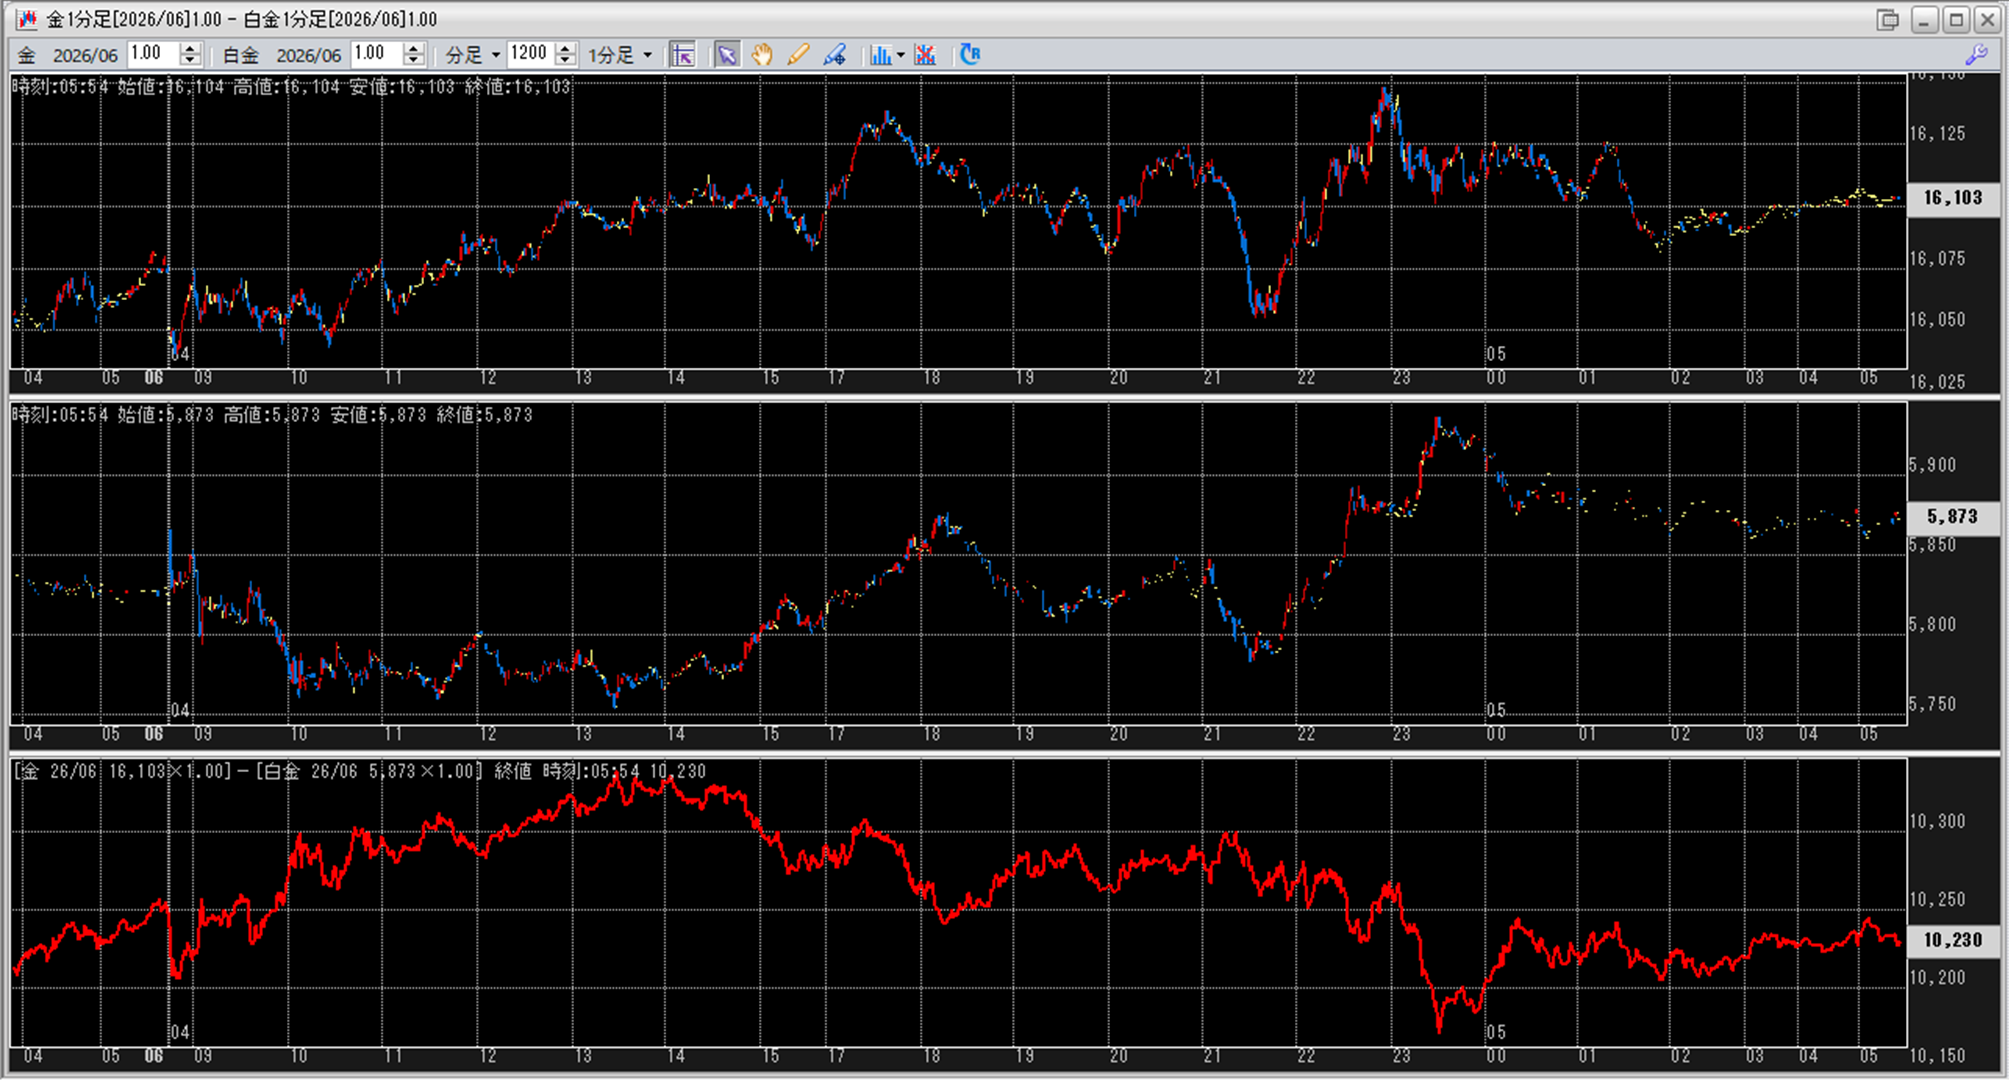
Task: Click the 16,103 gold price marker
Action: pos(1952,198)
